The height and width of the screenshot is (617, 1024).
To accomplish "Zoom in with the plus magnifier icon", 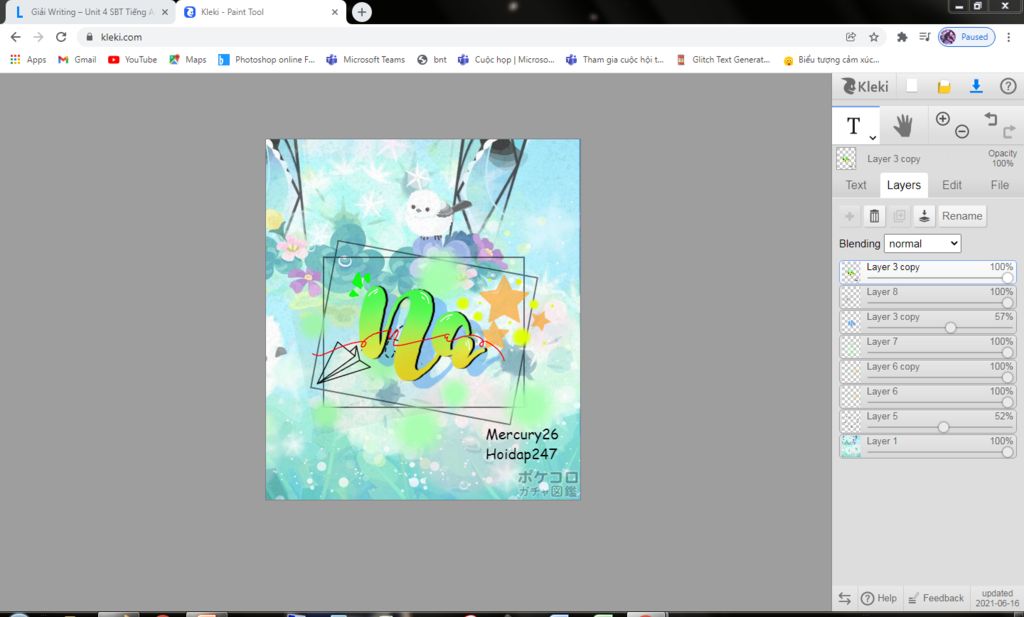I will tap(942, 118).
